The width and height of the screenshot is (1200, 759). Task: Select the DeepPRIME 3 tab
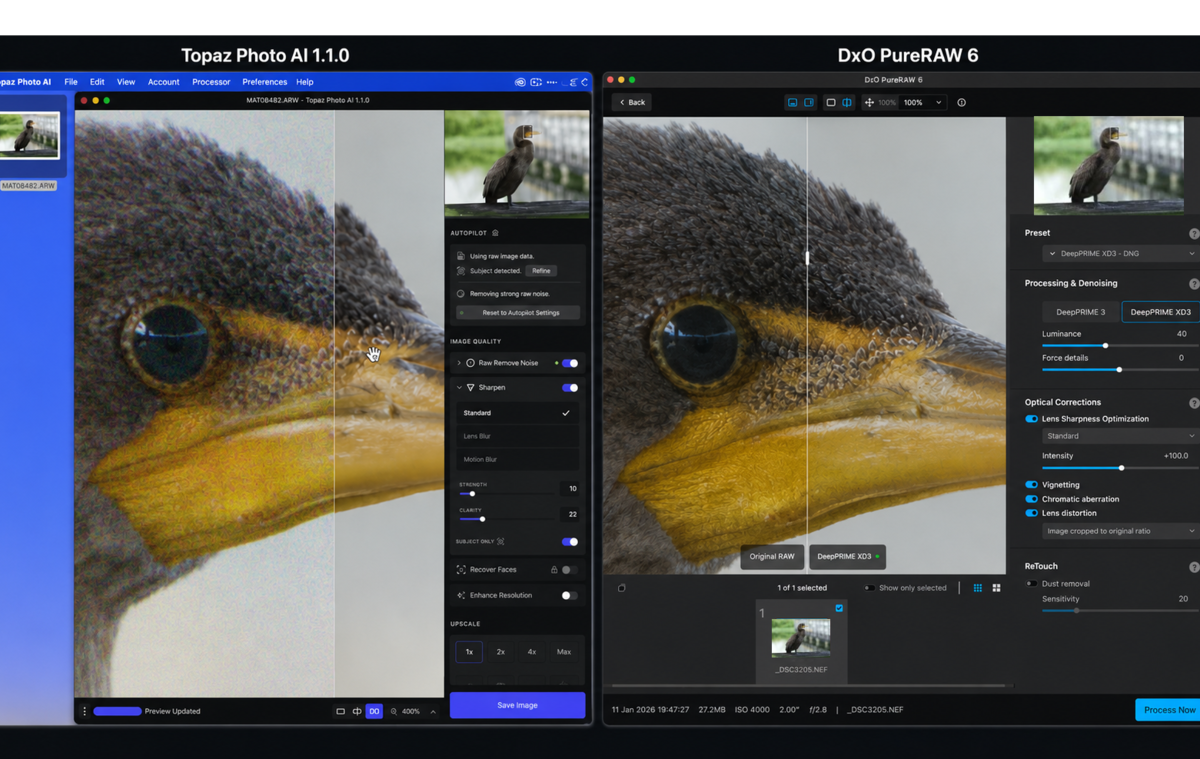[1081, 312]
